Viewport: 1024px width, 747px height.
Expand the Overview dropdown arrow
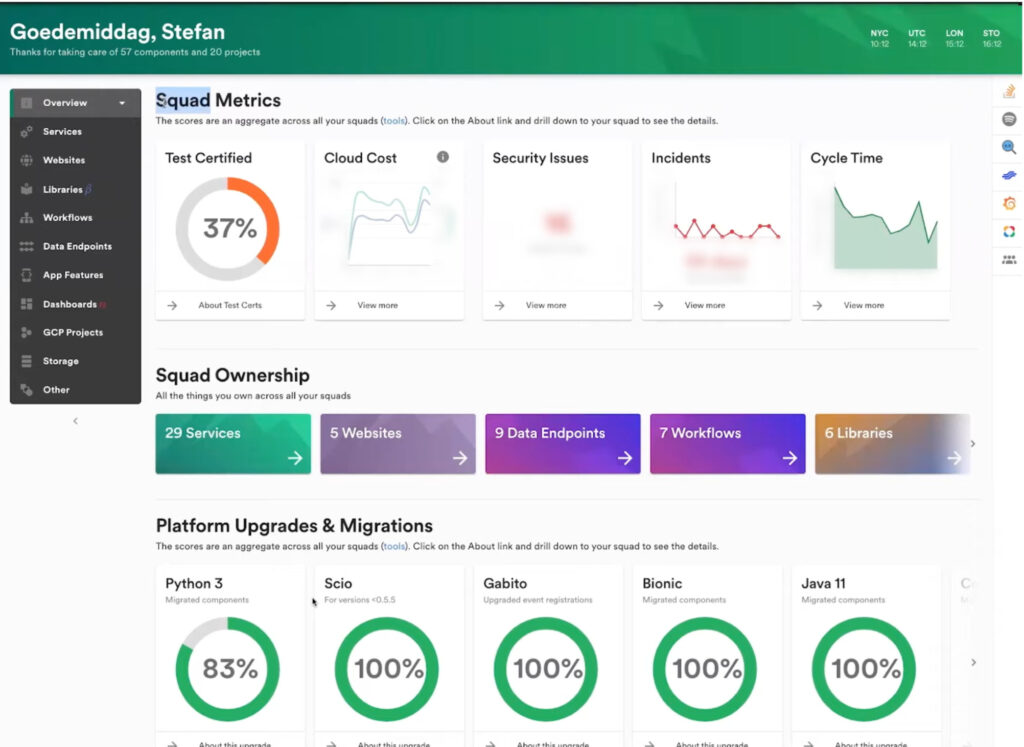122,103
